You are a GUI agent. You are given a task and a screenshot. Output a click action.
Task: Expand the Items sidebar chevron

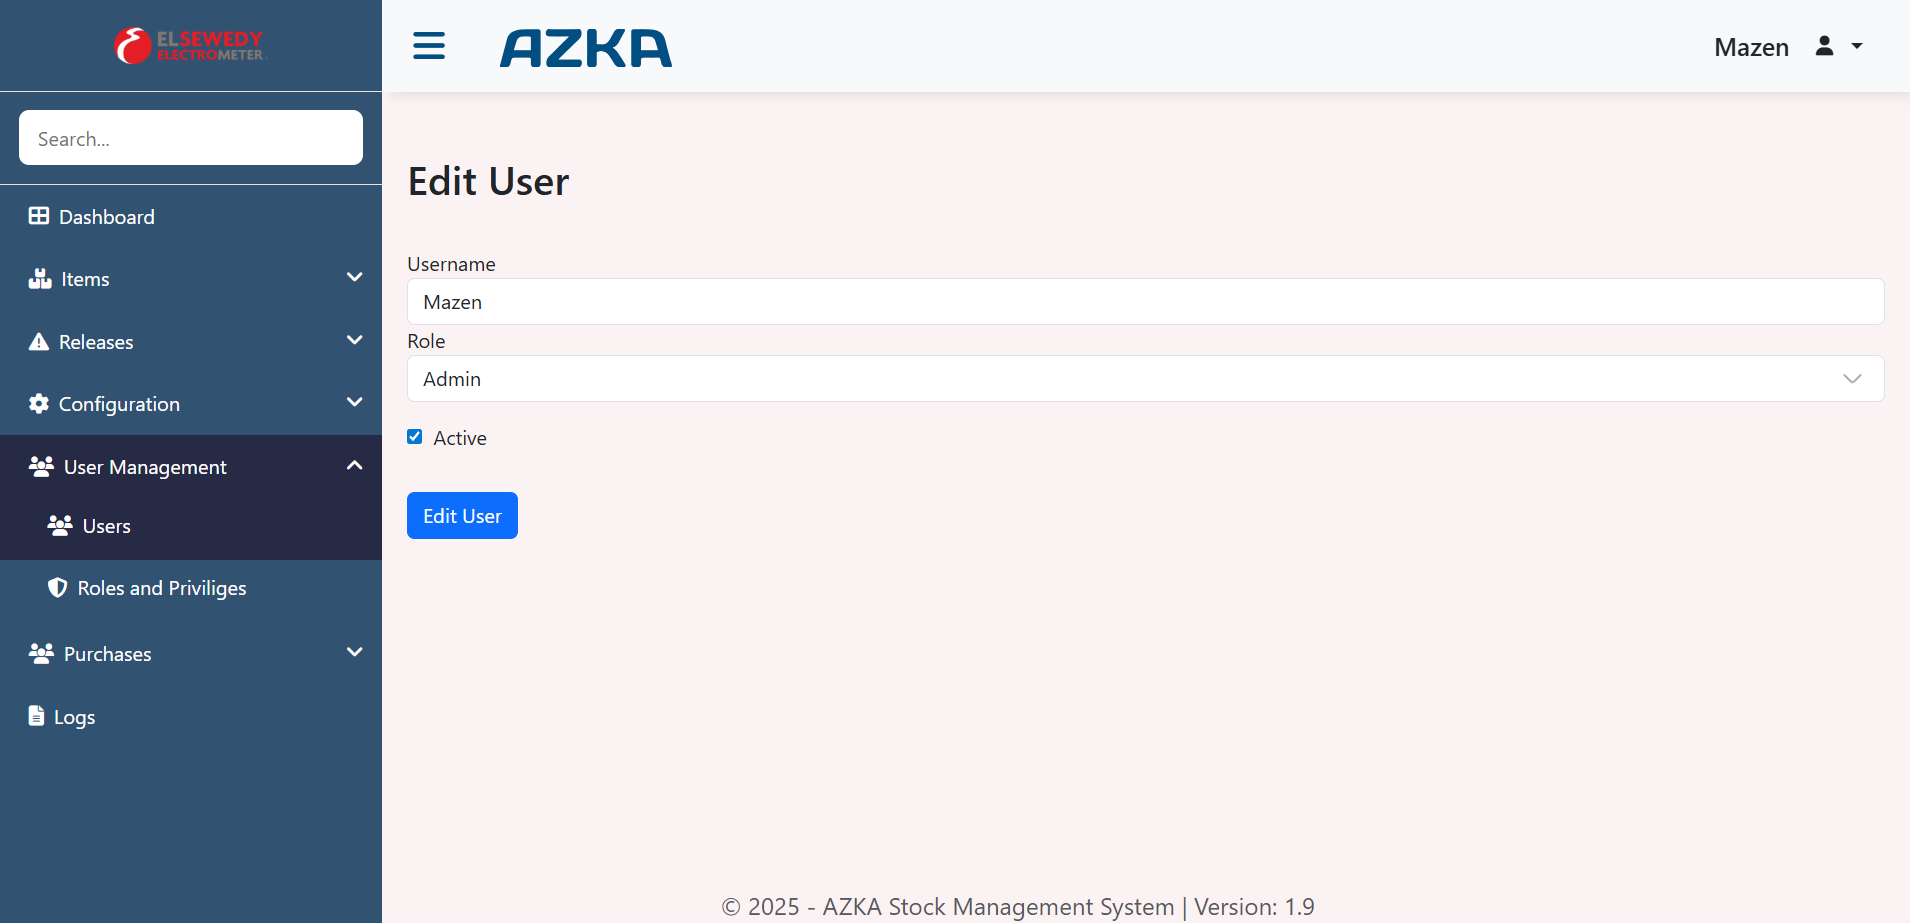pyautogui.click(x=354, y=277)
